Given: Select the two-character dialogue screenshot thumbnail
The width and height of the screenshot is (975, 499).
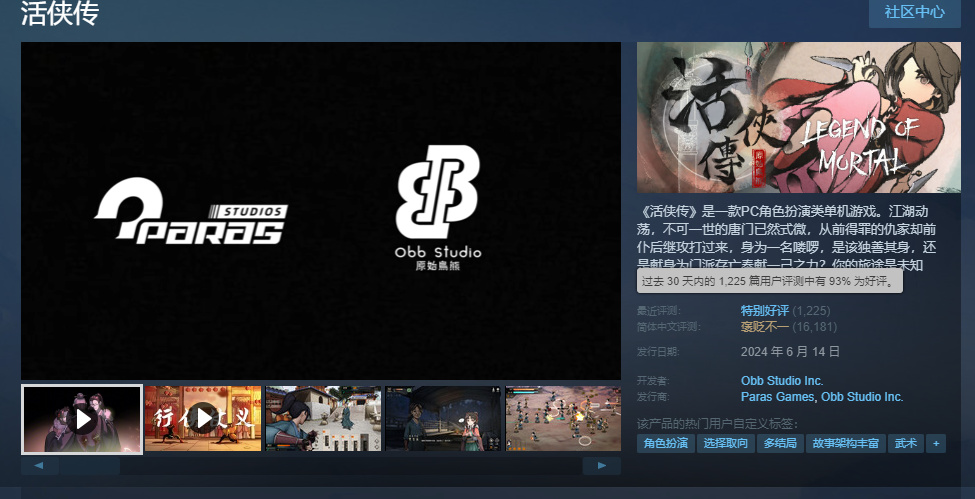Looking at the screenshot, I should [443, 419].
